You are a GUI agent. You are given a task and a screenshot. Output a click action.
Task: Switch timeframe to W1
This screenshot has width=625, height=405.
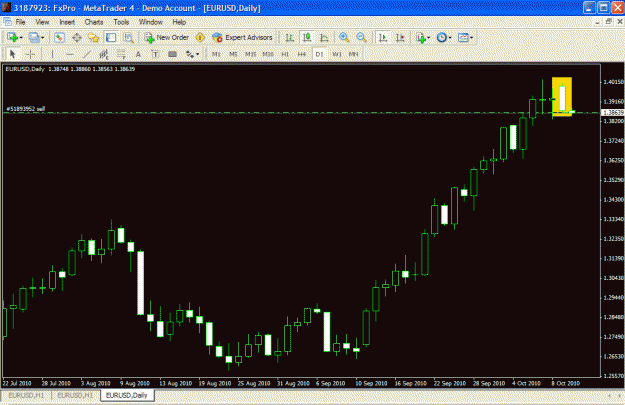click(x=337, y=54)
